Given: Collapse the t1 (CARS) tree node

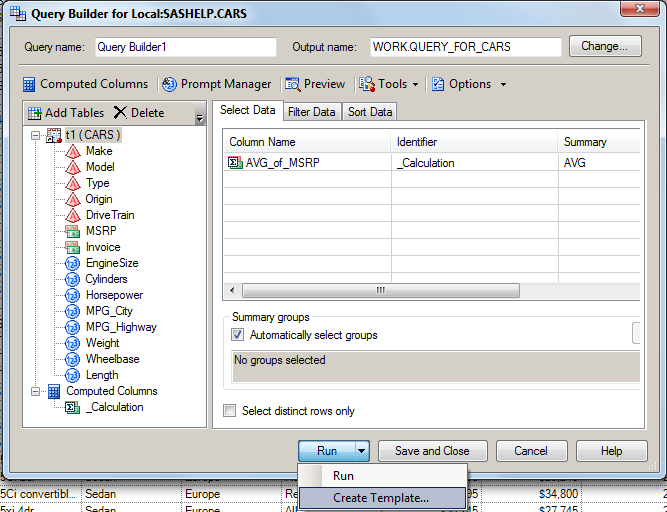Looking at the screenshot, I should click(36, 135).
